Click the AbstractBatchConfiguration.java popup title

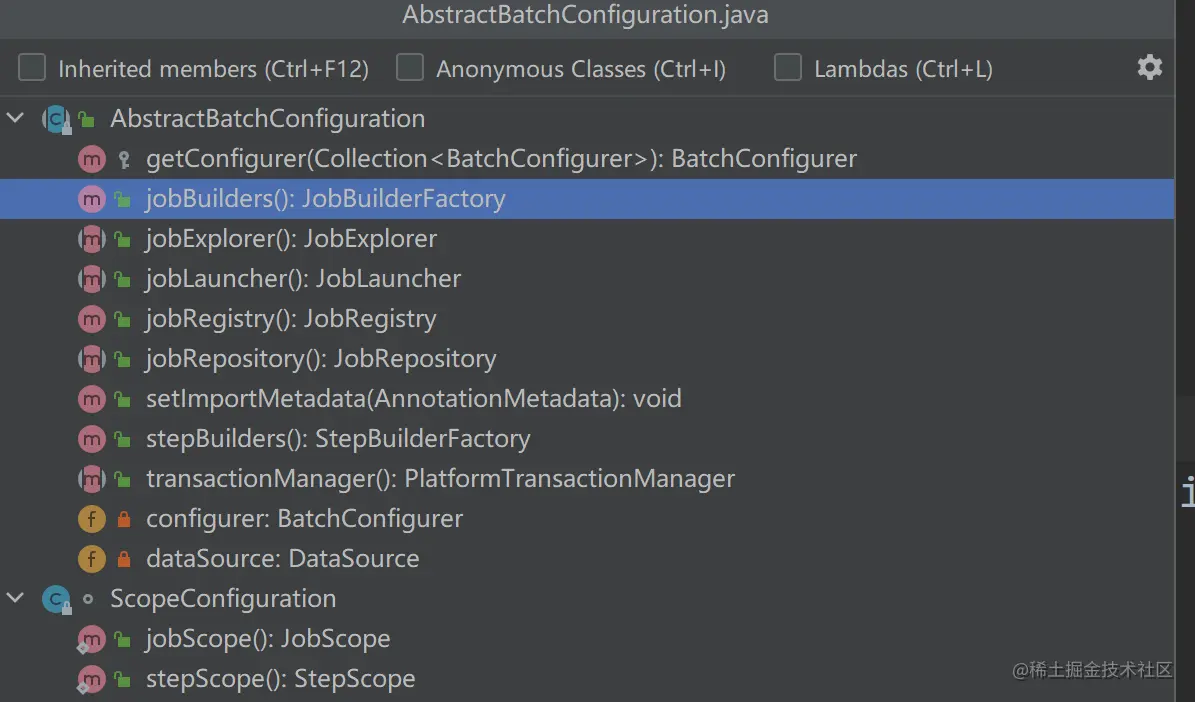[585, 16]
